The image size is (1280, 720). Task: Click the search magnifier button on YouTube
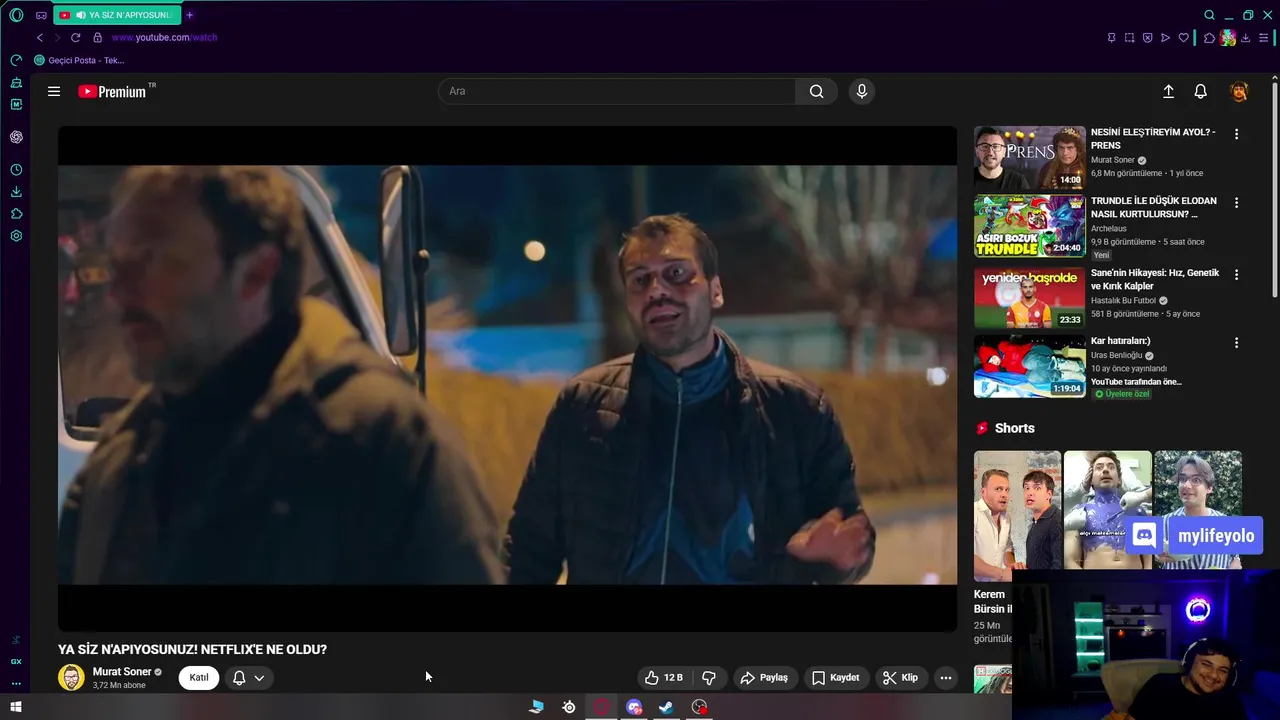tap(816, 91)
